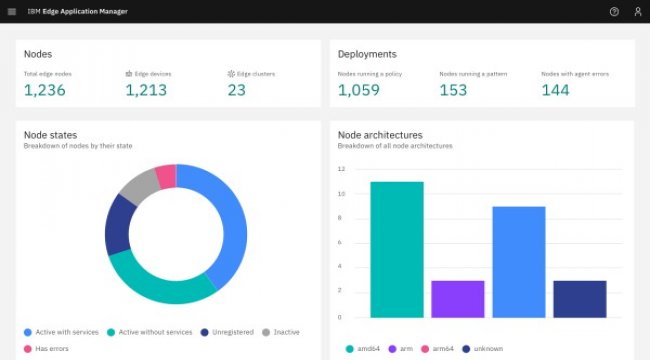Toggle the Active with services legend item
This screenshot has width=650, height=360.
click(x=61, y=332)
